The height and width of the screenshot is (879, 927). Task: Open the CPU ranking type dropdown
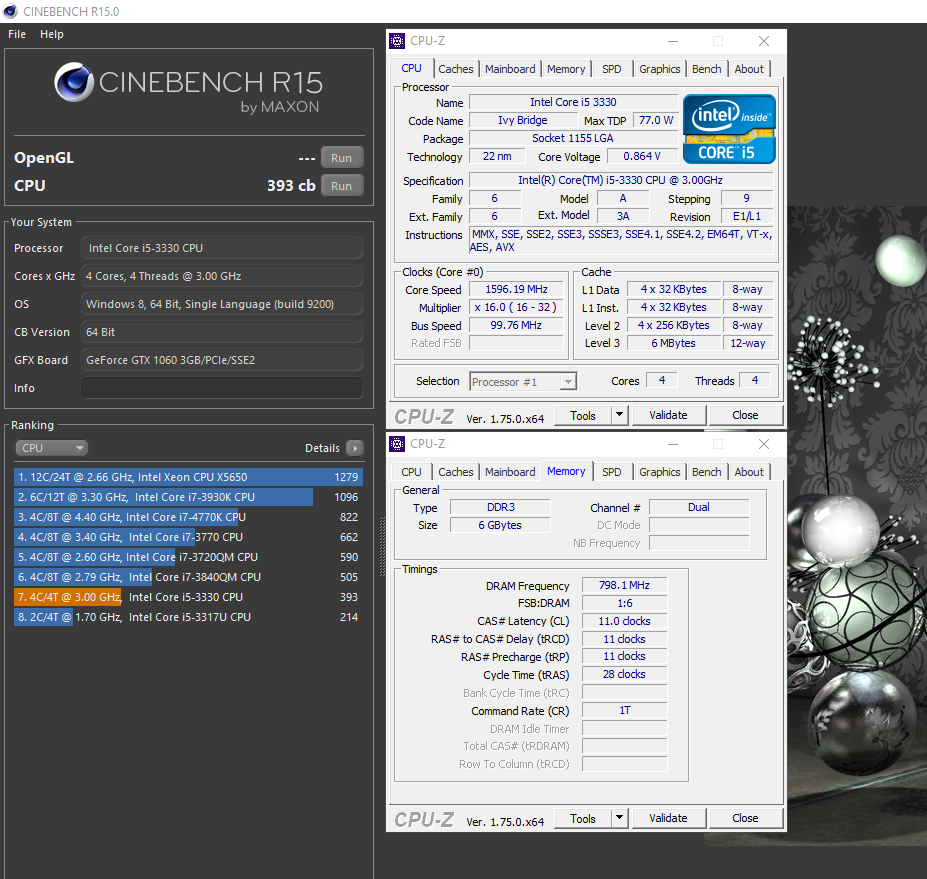[51, 448]
